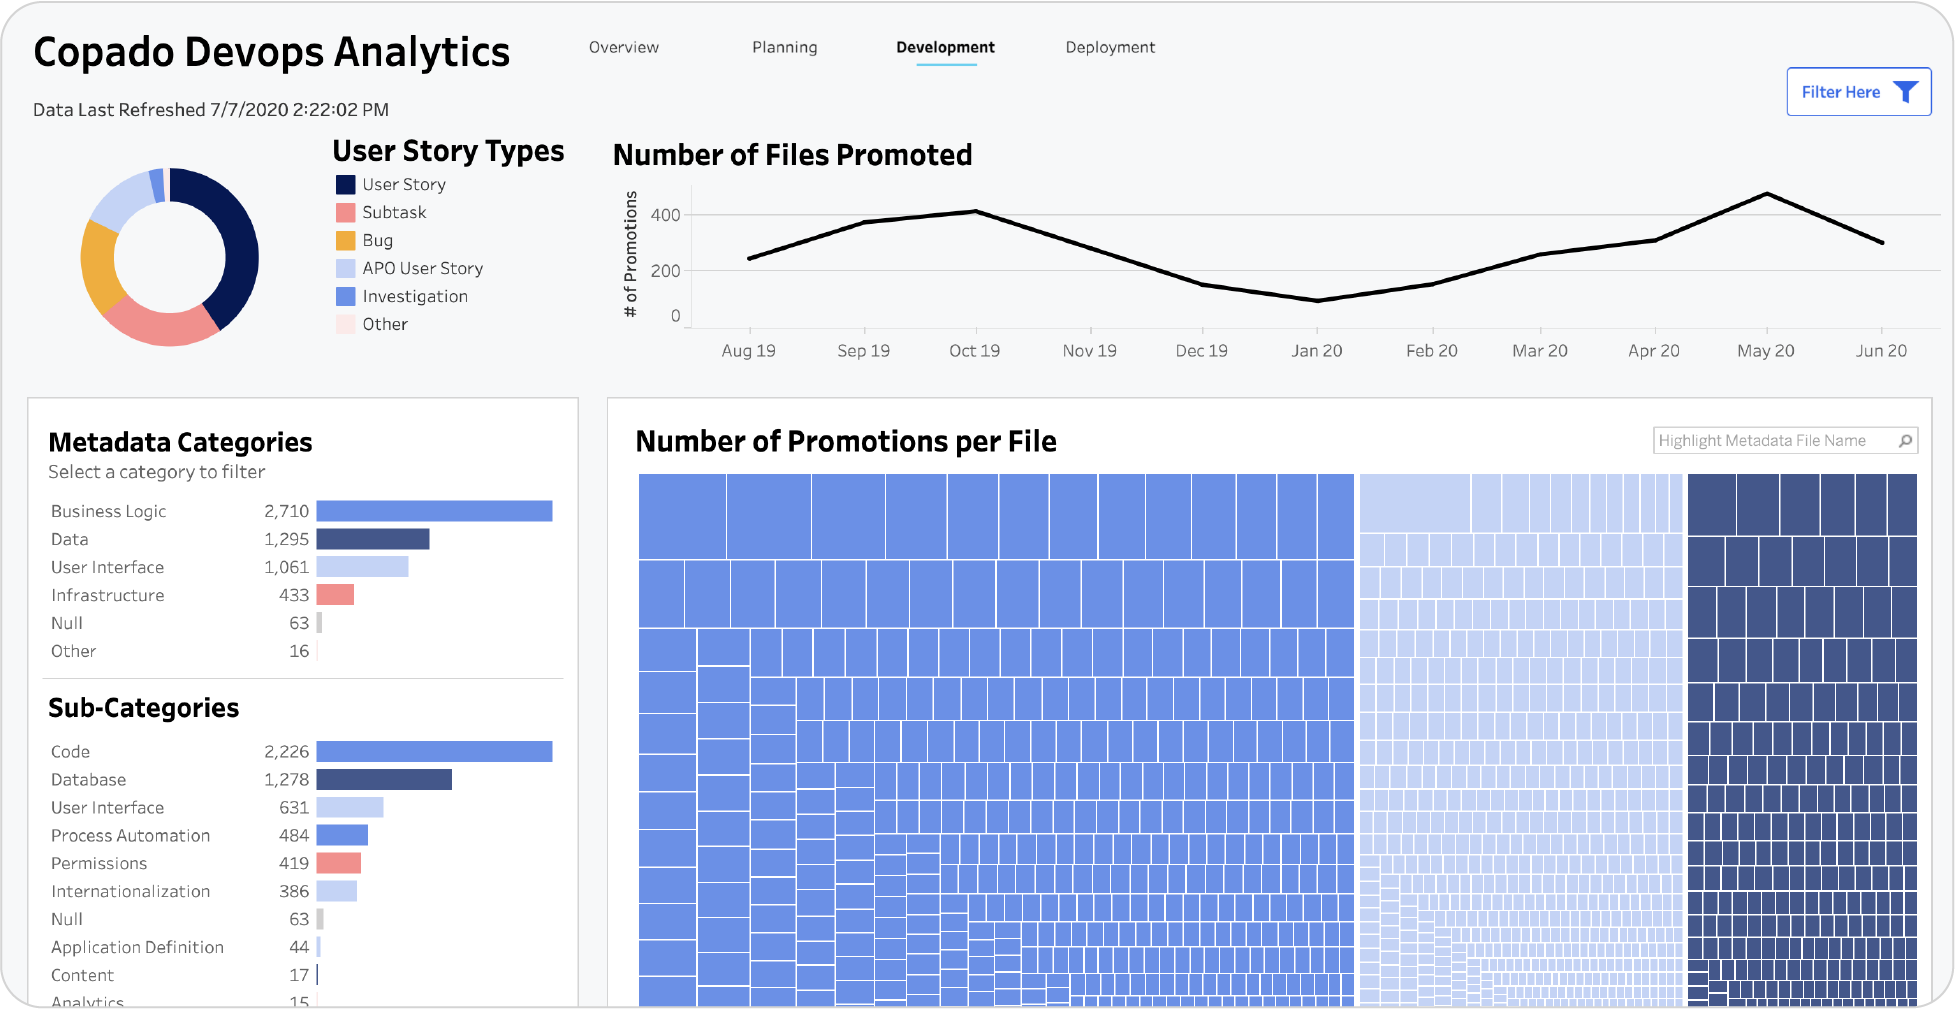Click the May 20 peak on line chart
This screenshot has width=1955, height=1009.
1767,193
